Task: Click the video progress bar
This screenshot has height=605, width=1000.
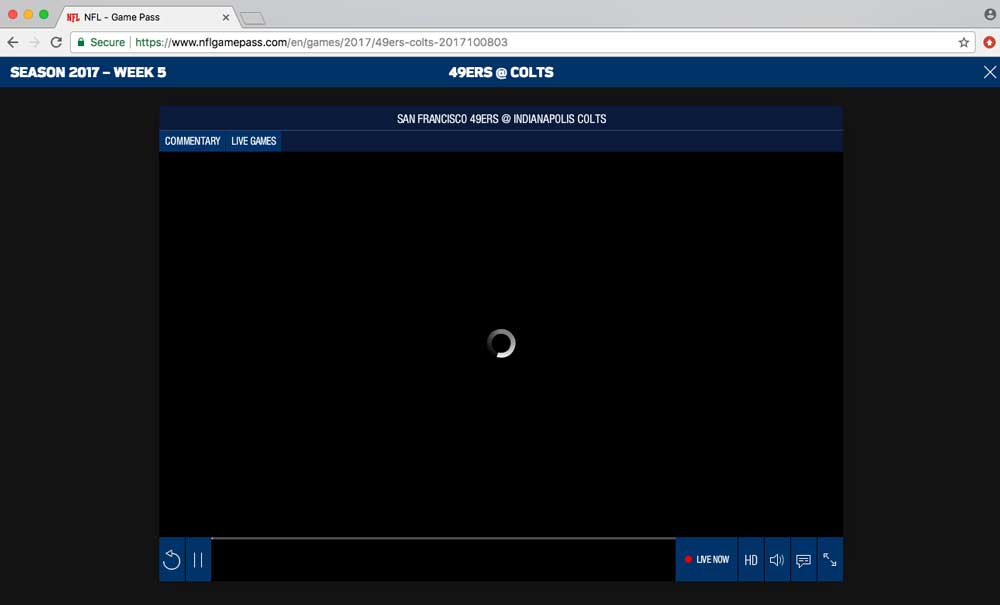Action: 443,539
